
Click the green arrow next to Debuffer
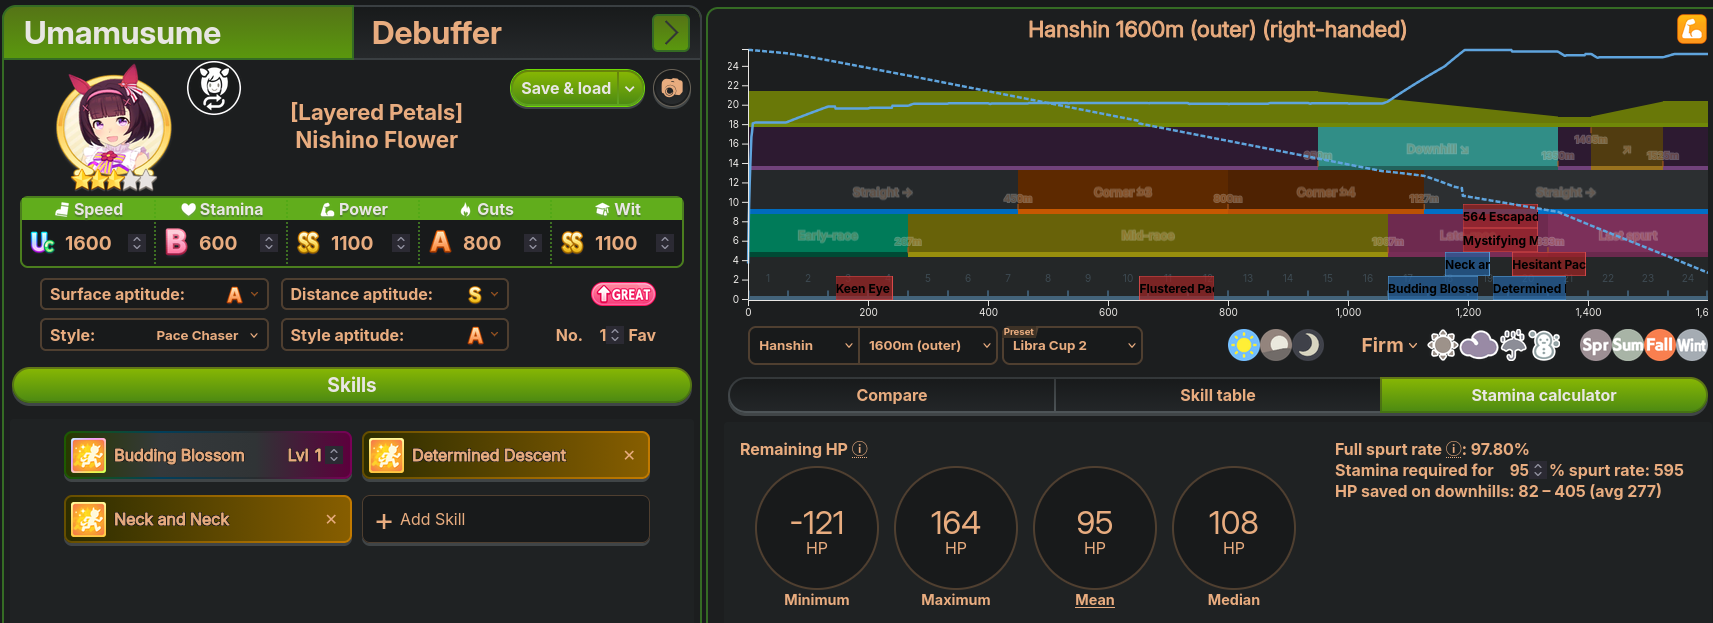coord(671,33)
